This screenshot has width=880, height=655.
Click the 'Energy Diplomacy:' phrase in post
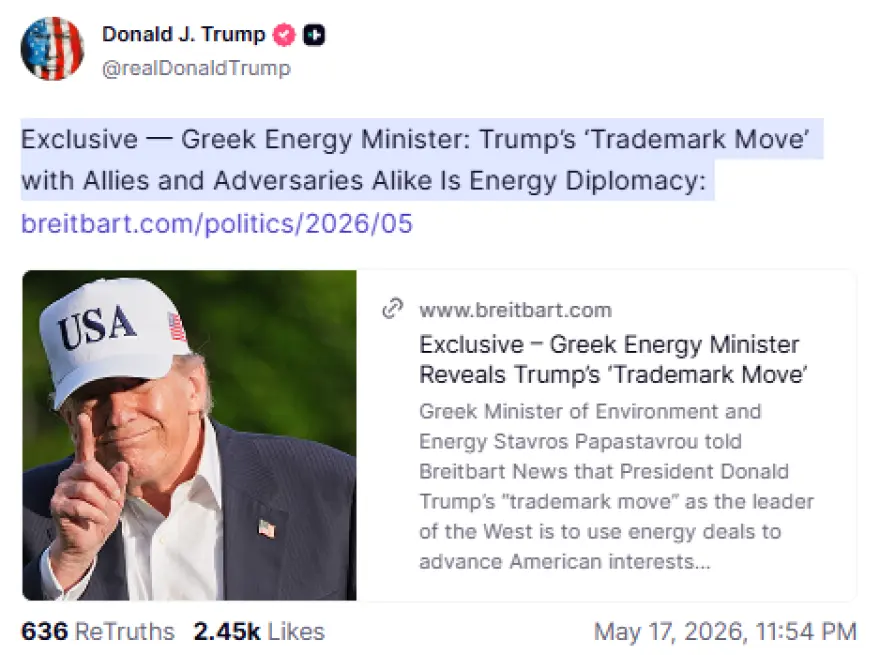[x=588, y=181]
